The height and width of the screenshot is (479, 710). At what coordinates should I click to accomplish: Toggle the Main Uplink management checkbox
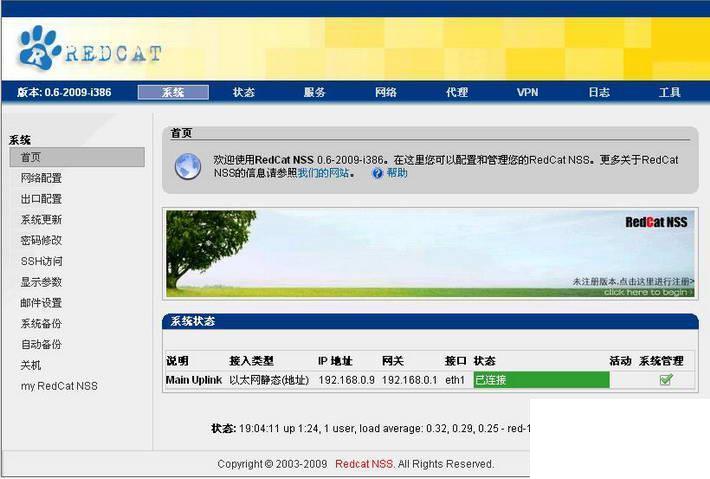click(666, 379)
